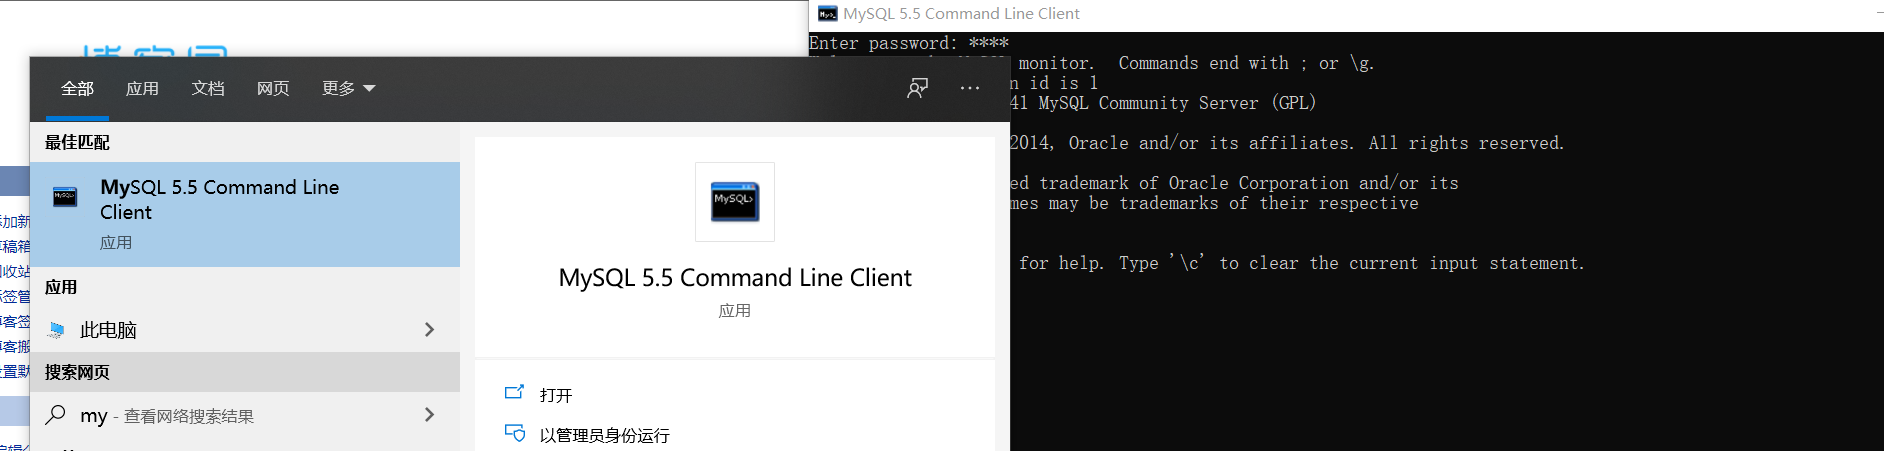Click the magnifier icon beside my web search
Viewport: 1884px width, 451px height.
[56, 414]
